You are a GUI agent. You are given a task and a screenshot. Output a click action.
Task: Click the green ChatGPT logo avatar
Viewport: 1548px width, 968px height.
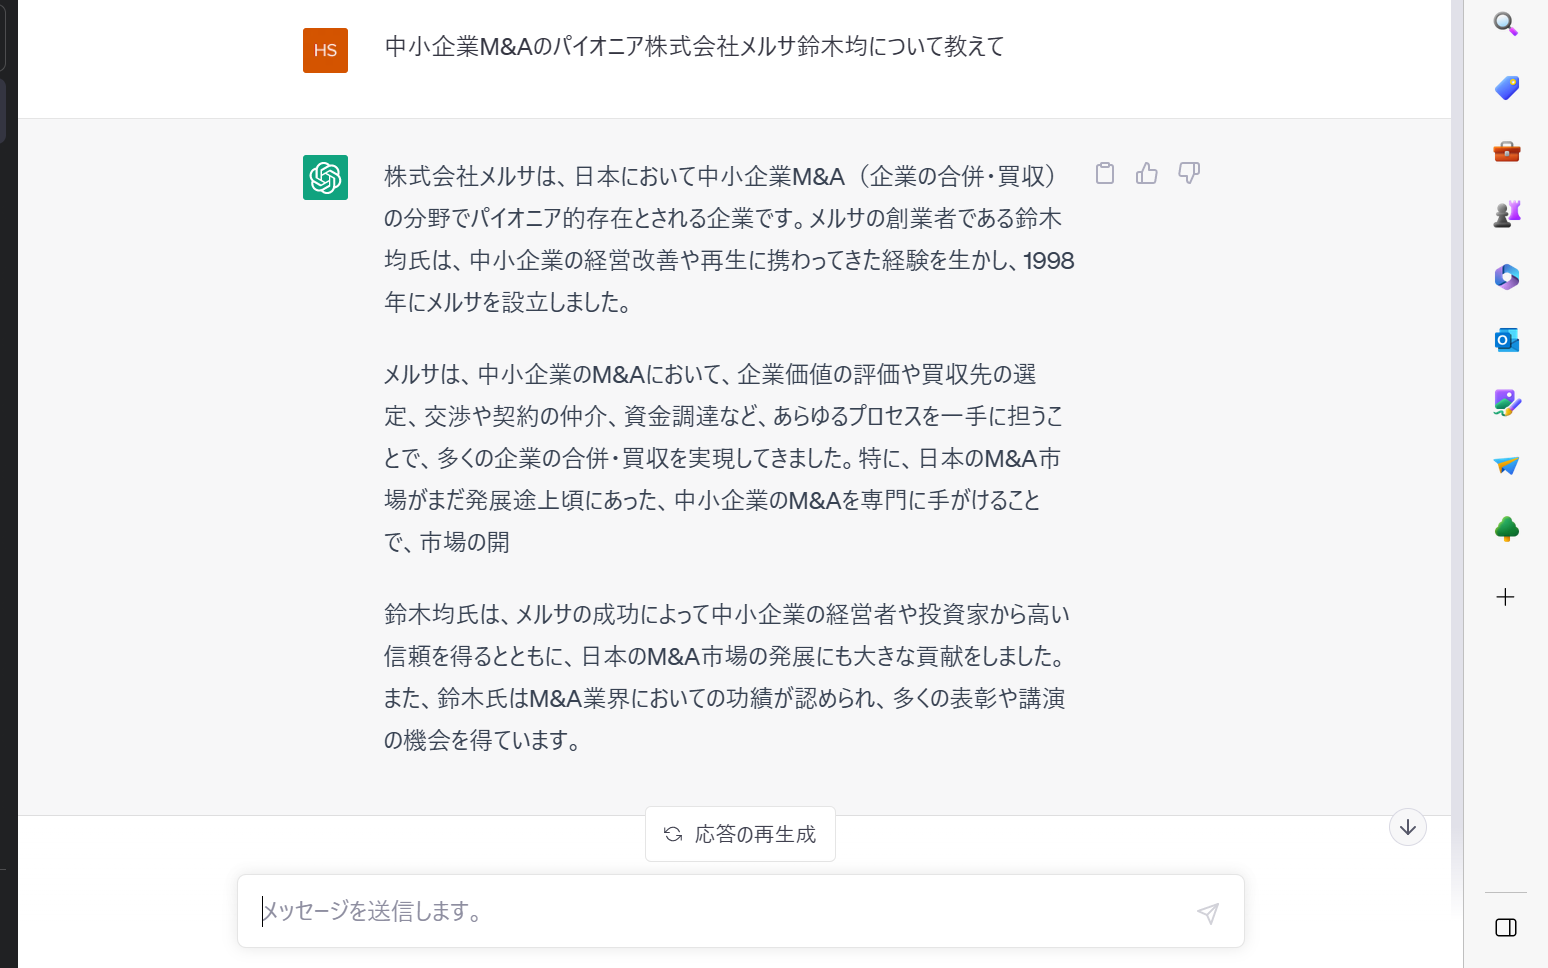[x=325, y=178]
